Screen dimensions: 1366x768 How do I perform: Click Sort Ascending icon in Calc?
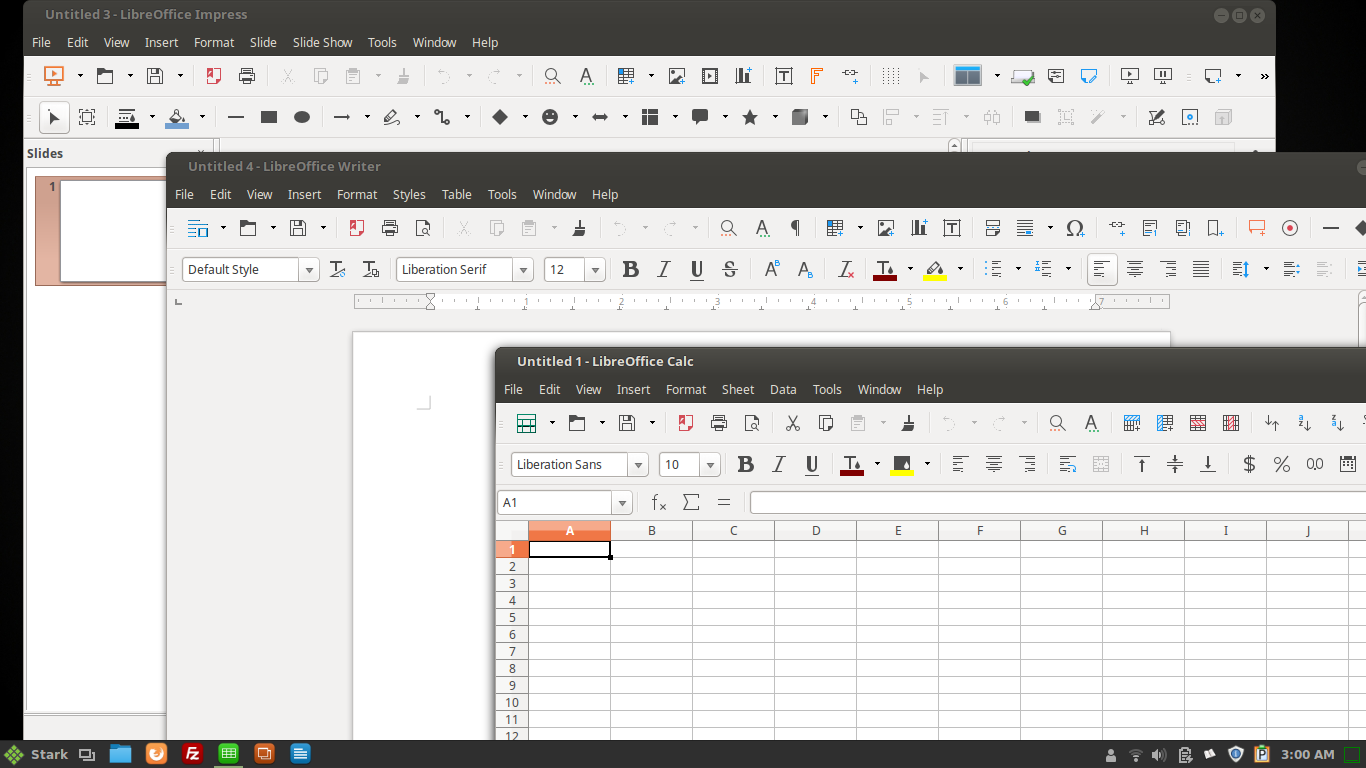tap(1305, 423)
